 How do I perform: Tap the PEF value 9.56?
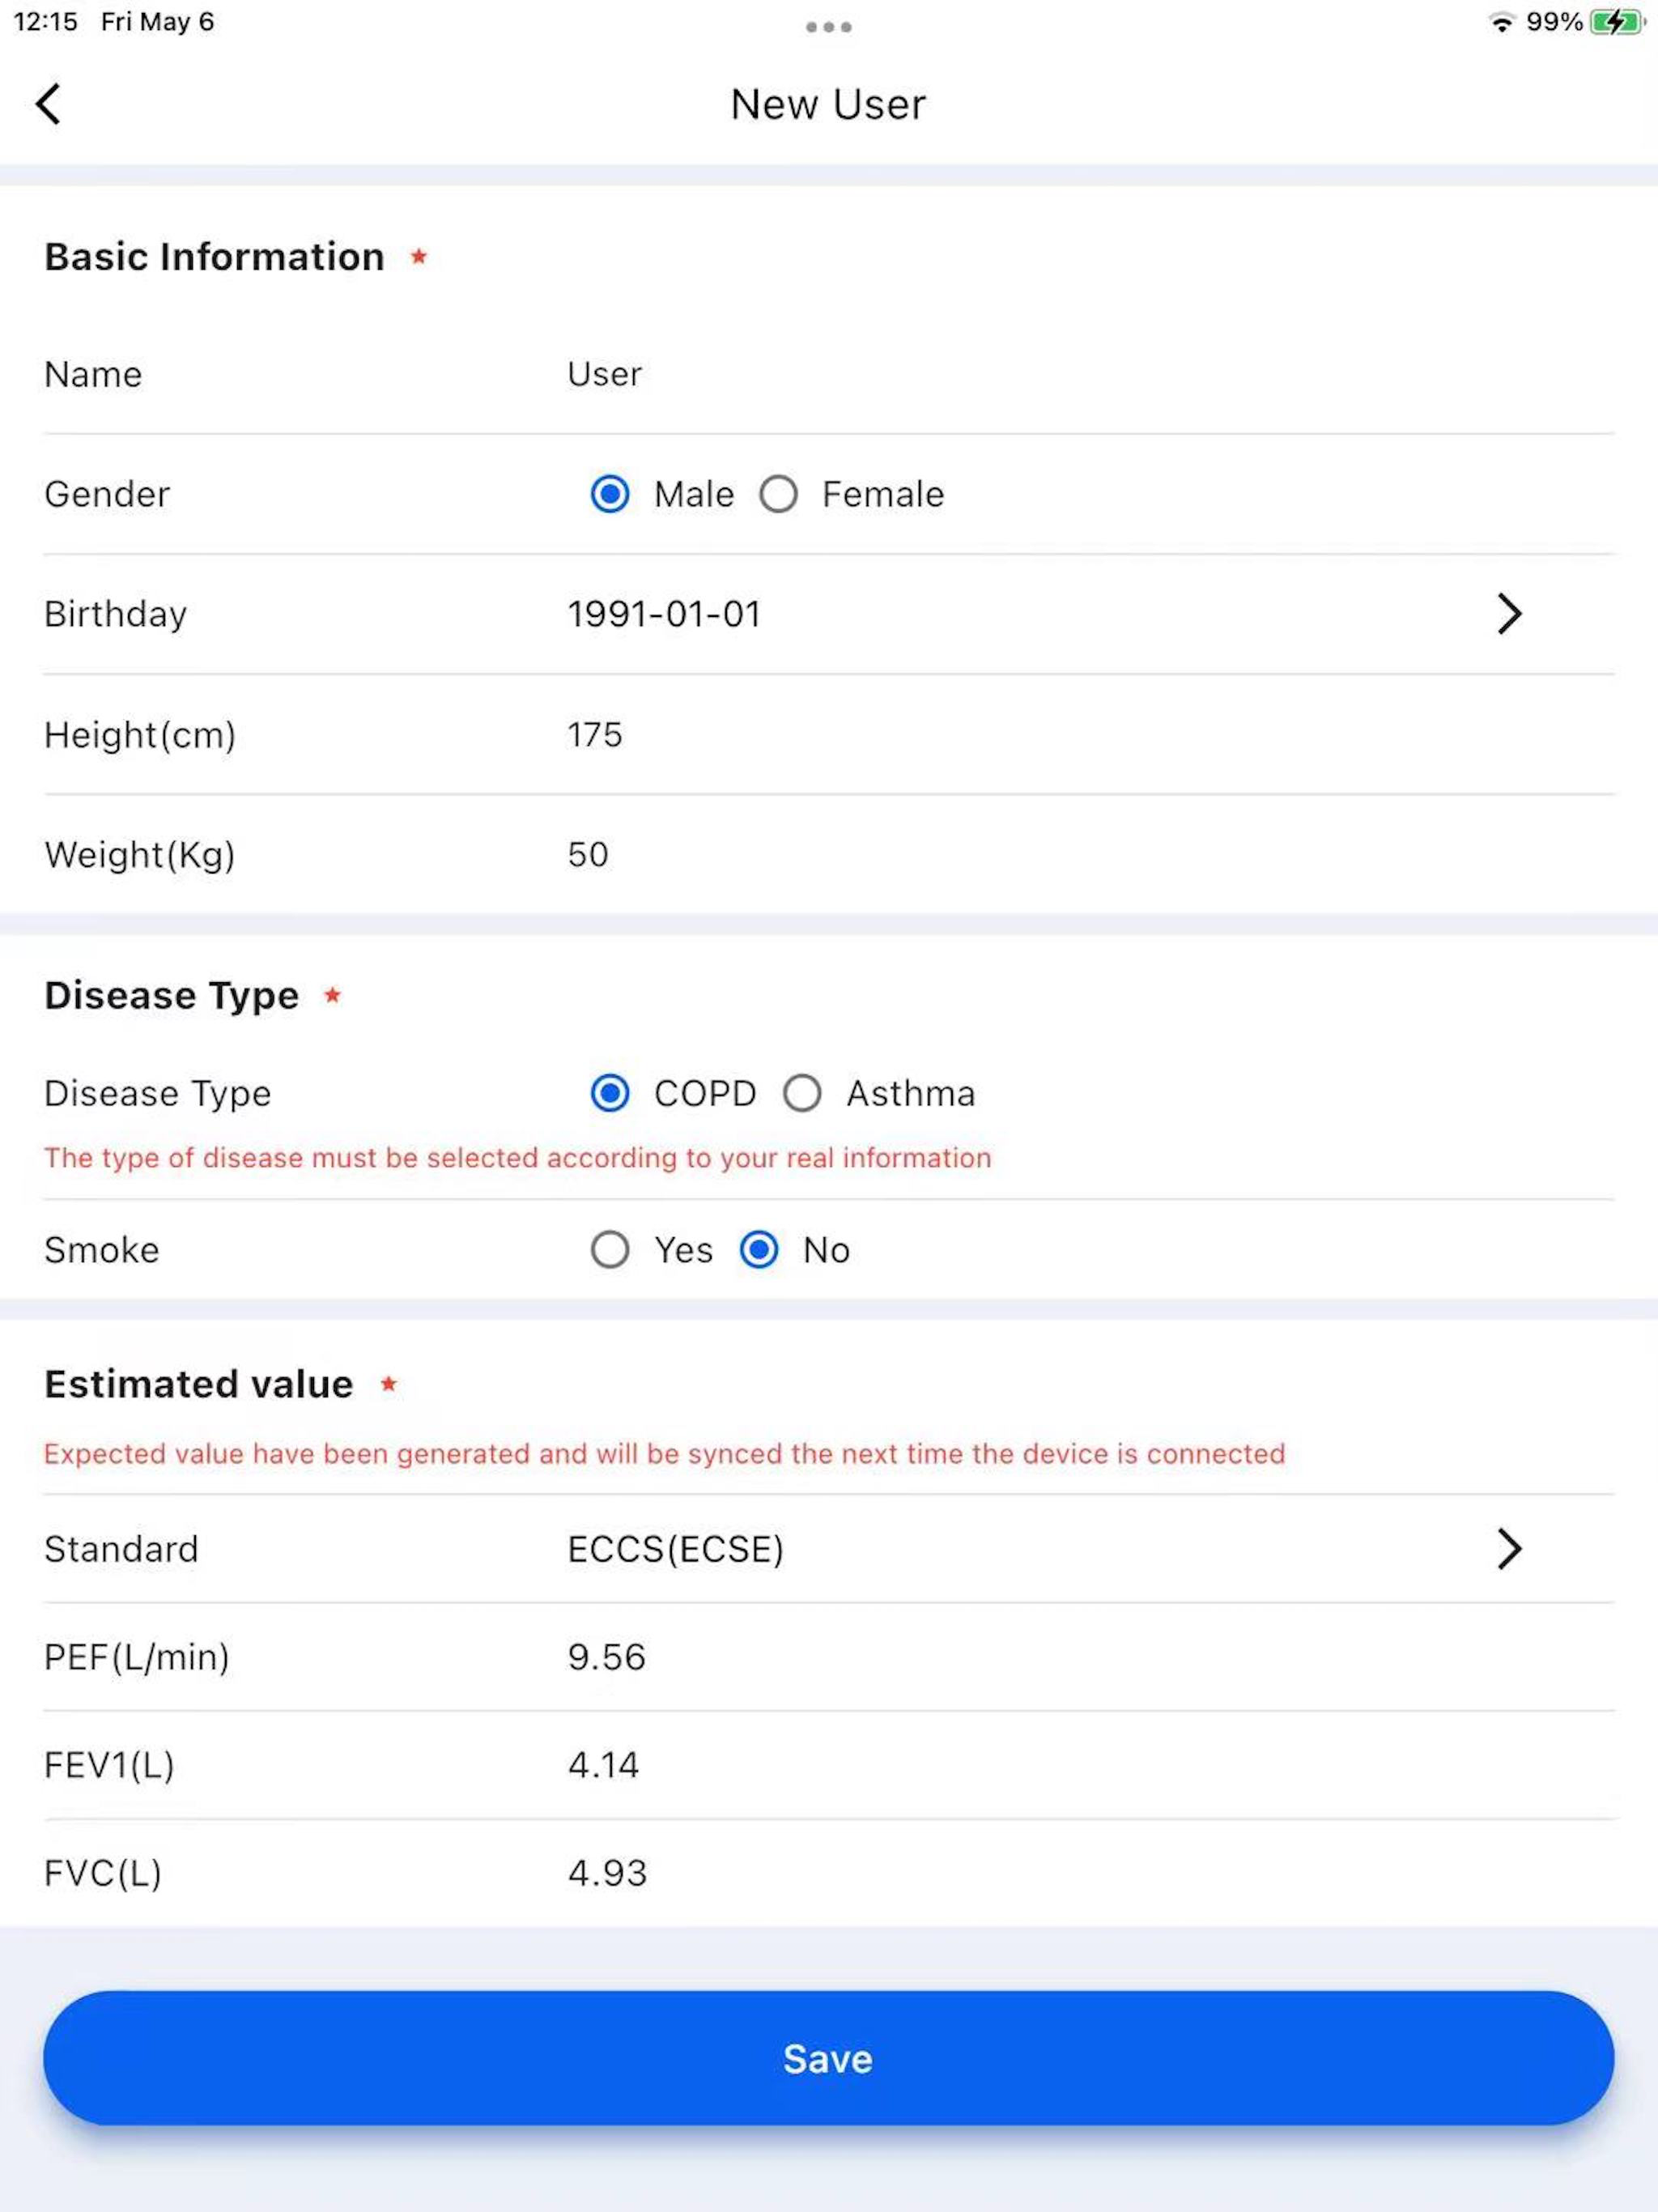pos(607,1657)
